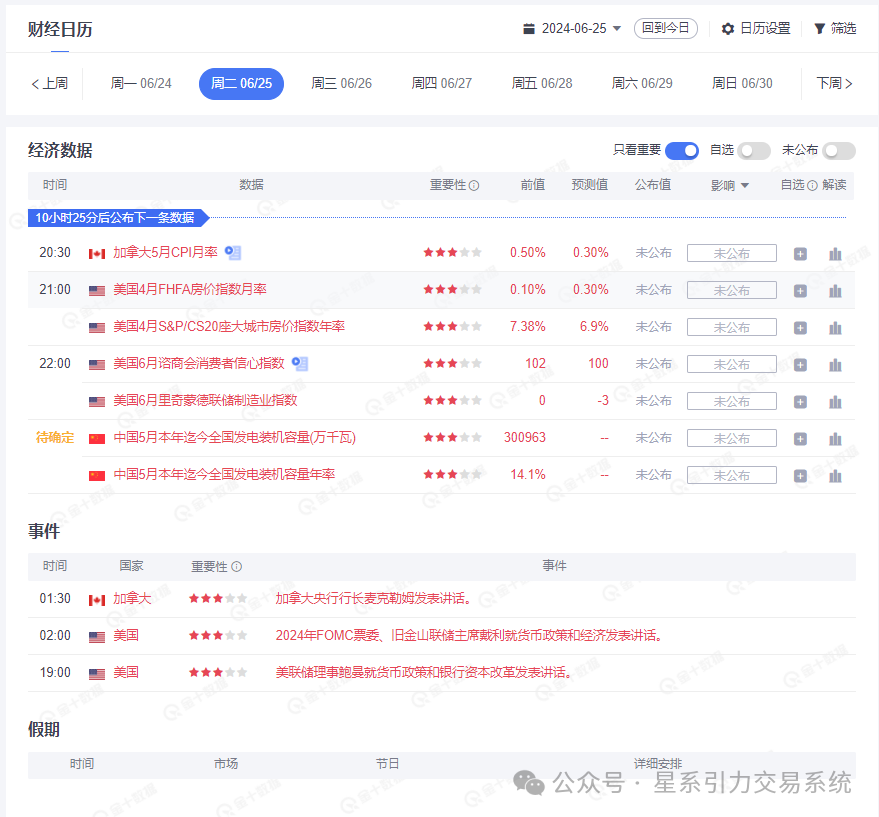Screen dimensions: 879x817
Task: Add Canada May CPI to watchlist
Action: (x=800, y=253)
